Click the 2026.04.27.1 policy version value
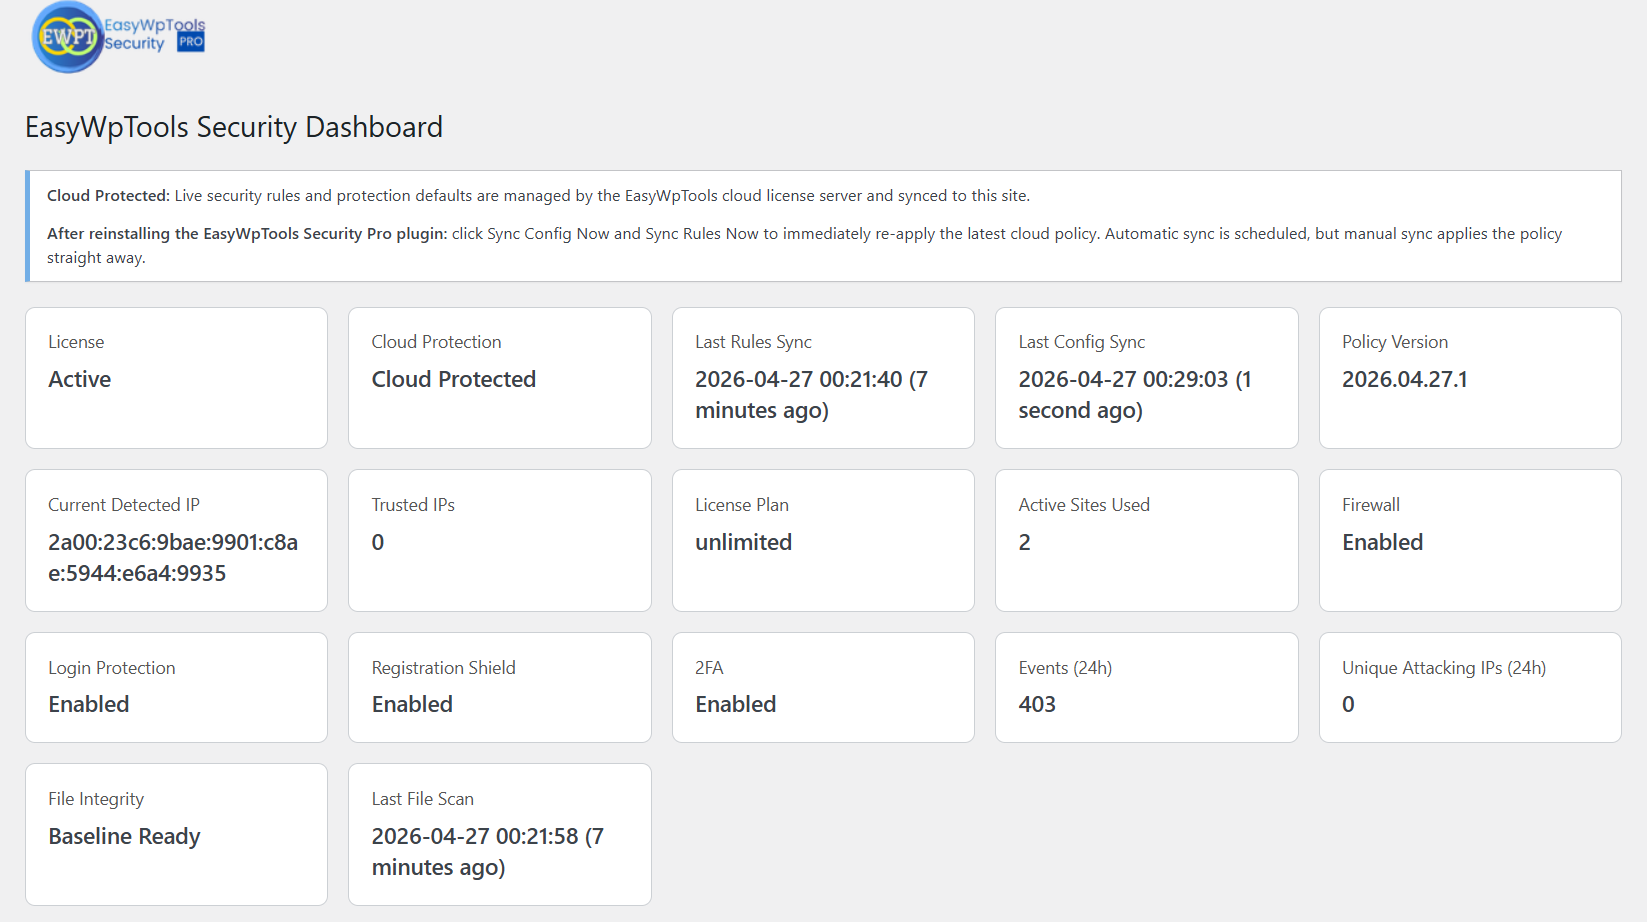This screenshot has height=922, width=1647. click(1405, 379)
